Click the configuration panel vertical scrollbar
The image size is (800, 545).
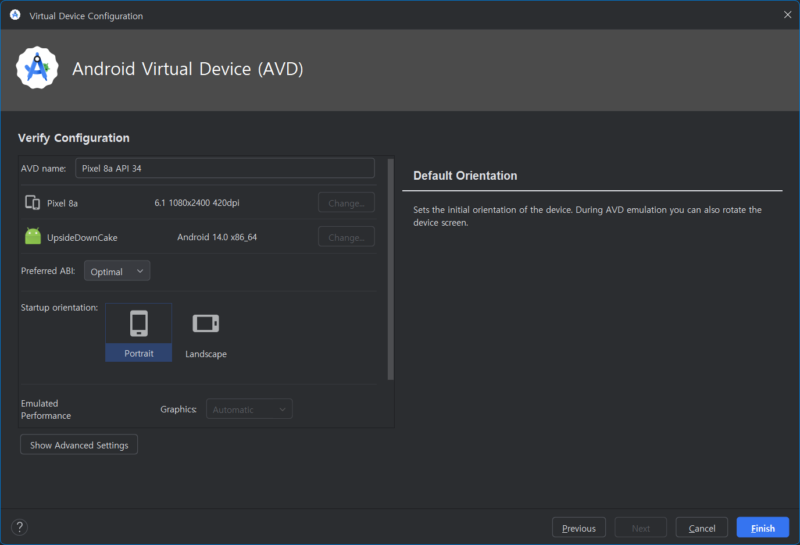point(391,269)
